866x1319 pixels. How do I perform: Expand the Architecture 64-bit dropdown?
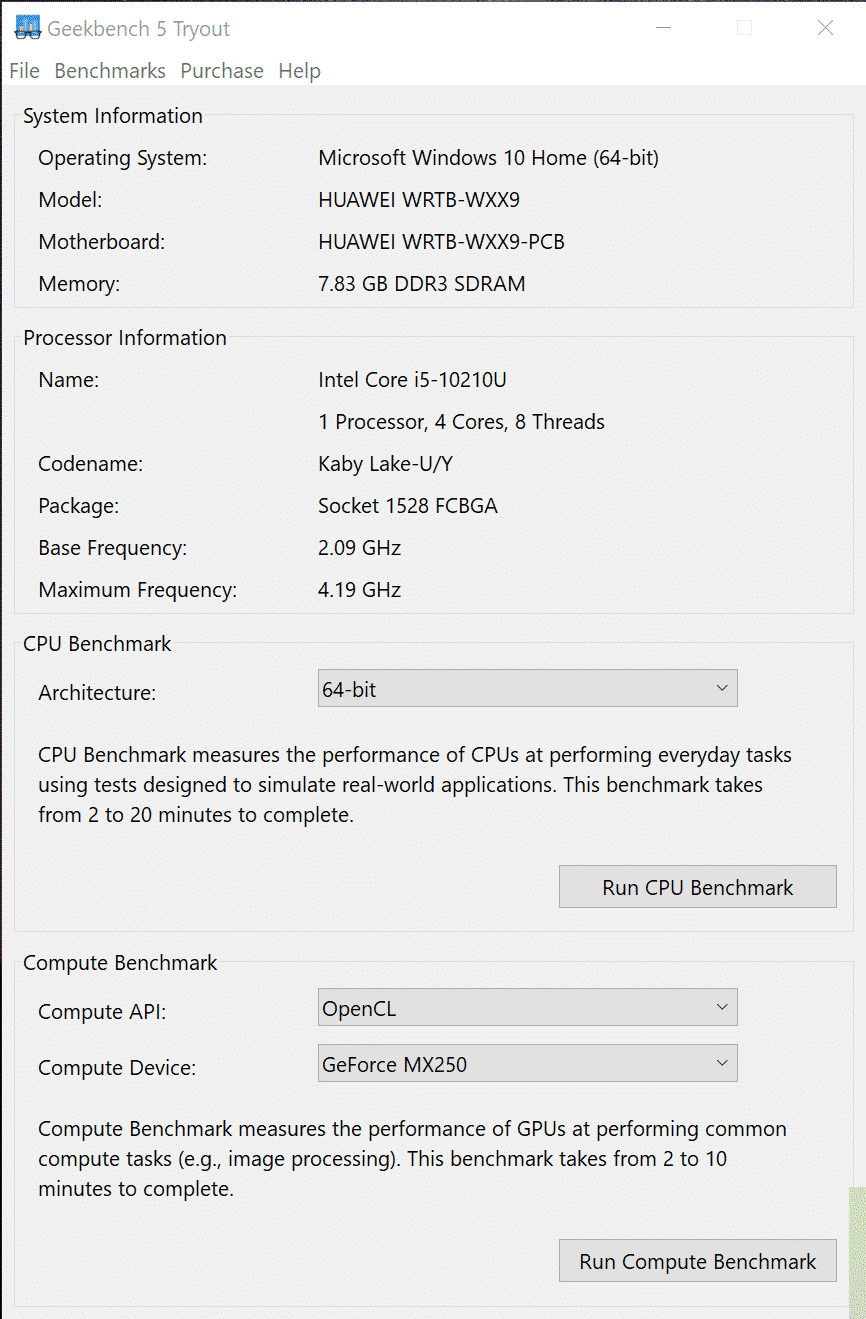[527, 689]
